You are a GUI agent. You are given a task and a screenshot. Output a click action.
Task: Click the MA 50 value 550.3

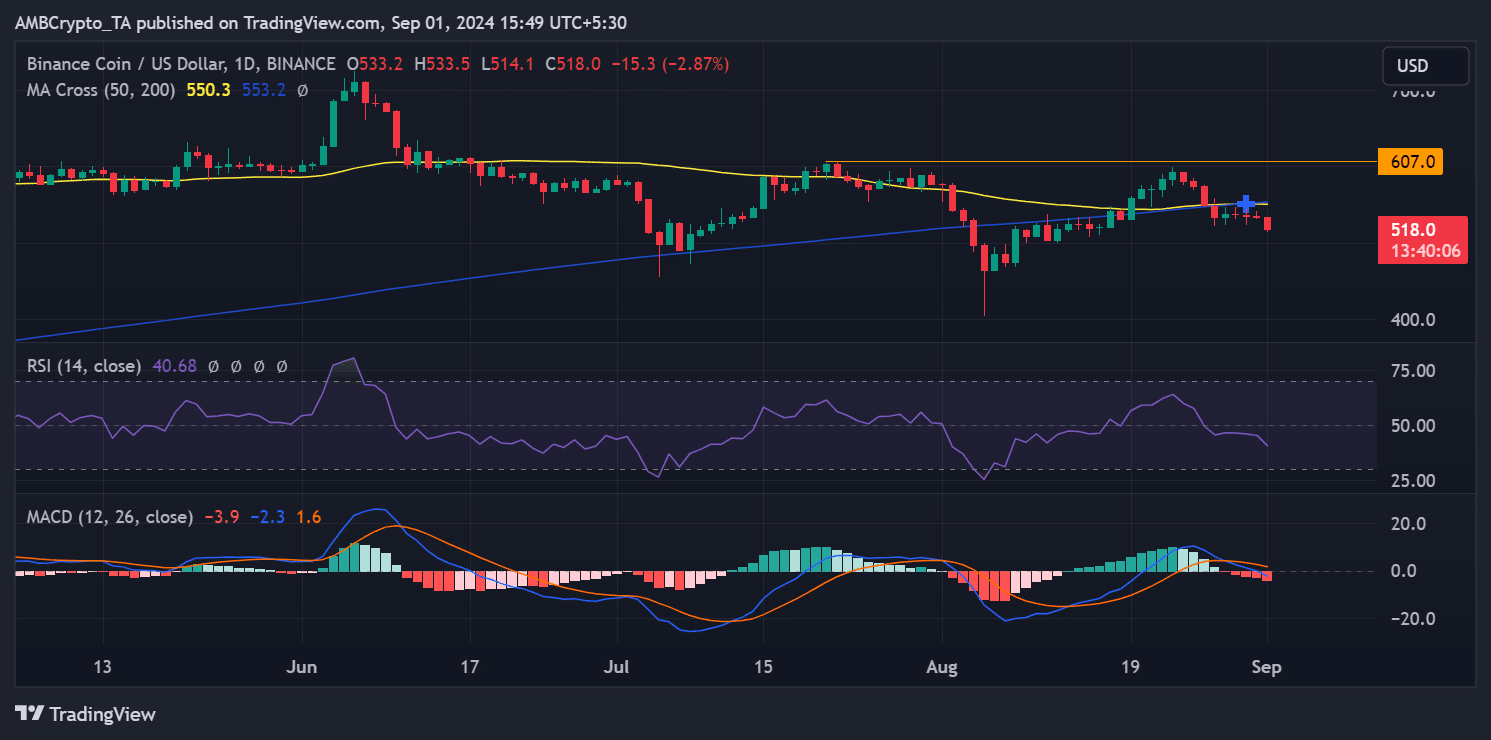coord(209,90)
